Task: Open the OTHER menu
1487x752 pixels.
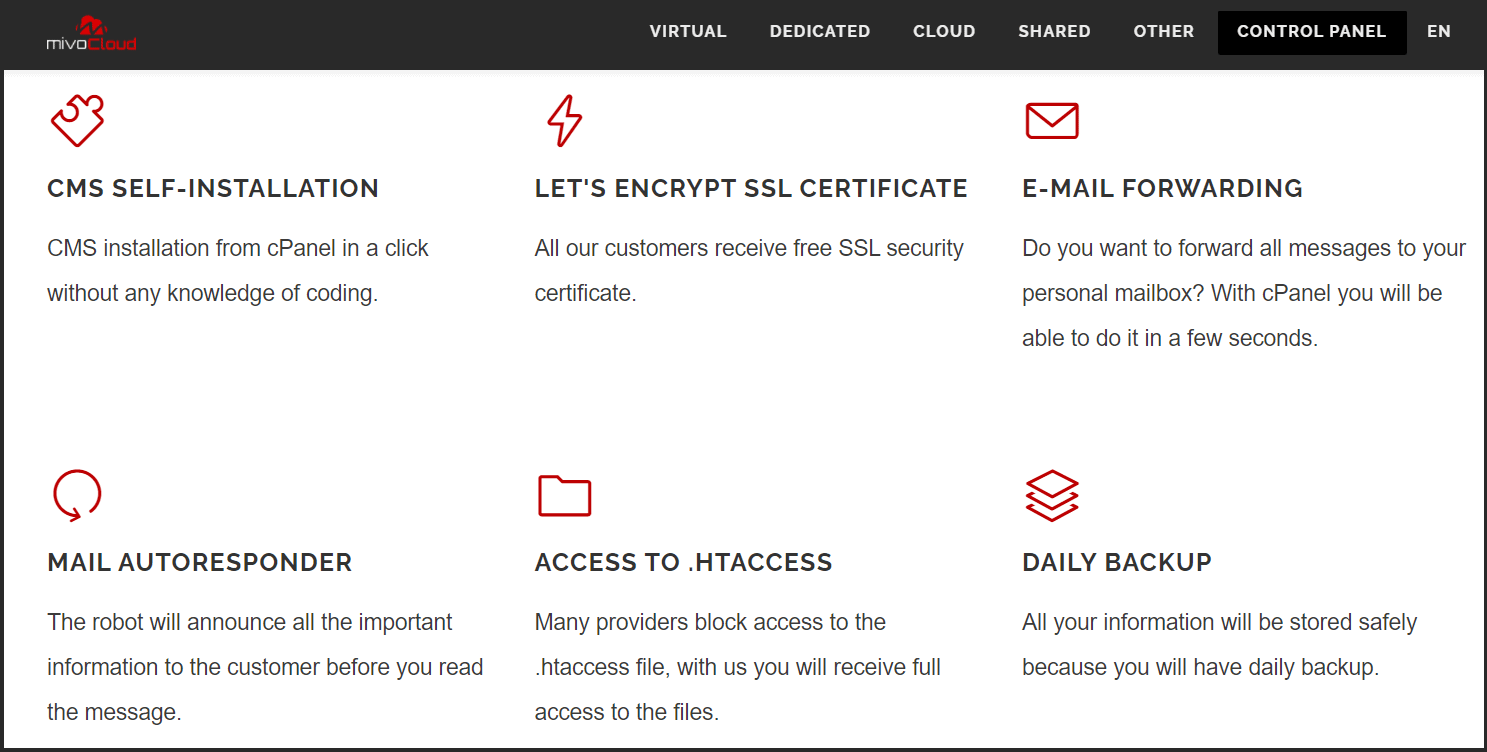Action: pyautogui.click(x=1164, y=32)
